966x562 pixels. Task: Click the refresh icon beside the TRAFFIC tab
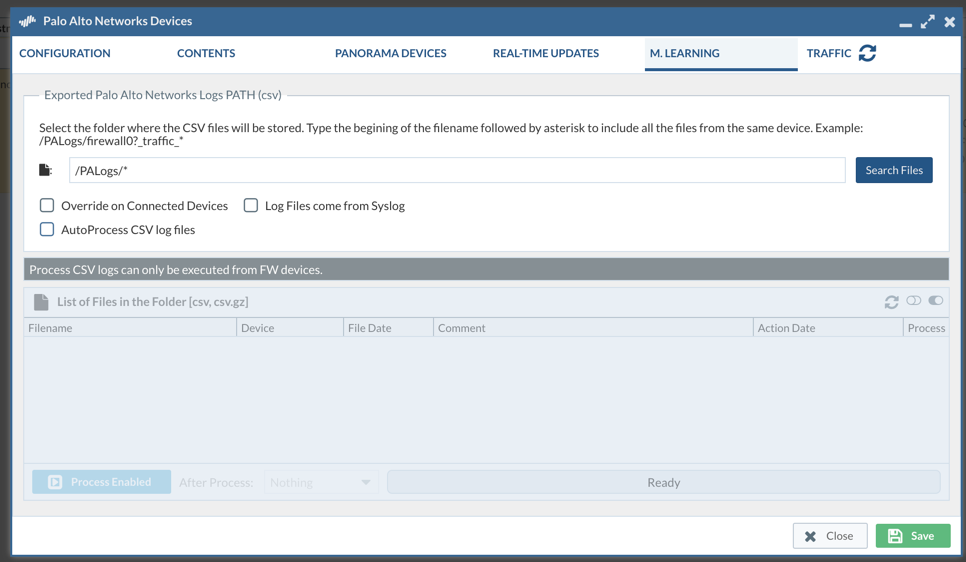tap(867, 53)
